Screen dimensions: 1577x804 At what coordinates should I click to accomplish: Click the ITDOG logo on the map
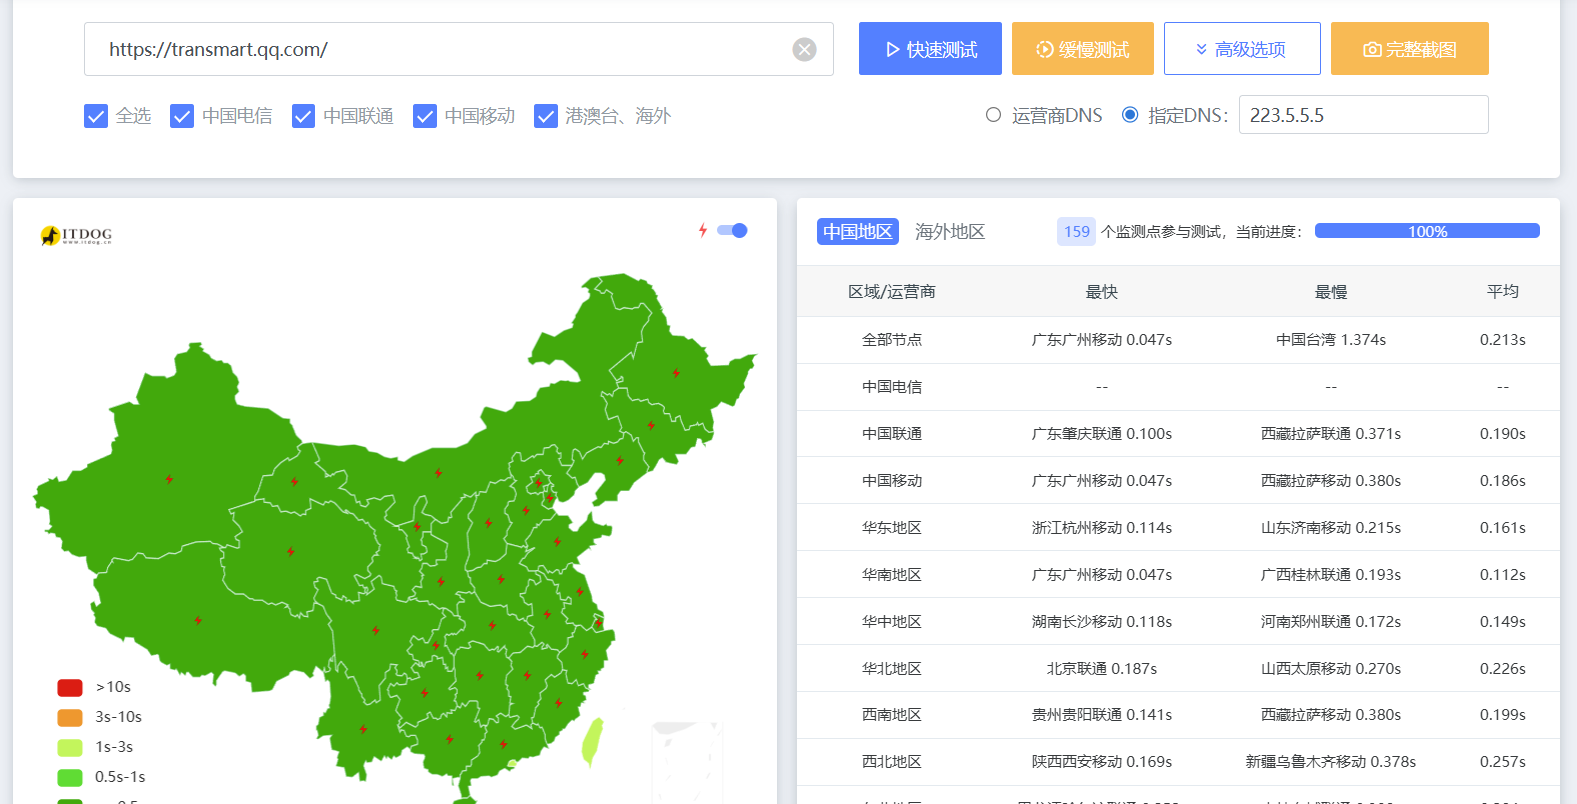[x=76, y=235]
